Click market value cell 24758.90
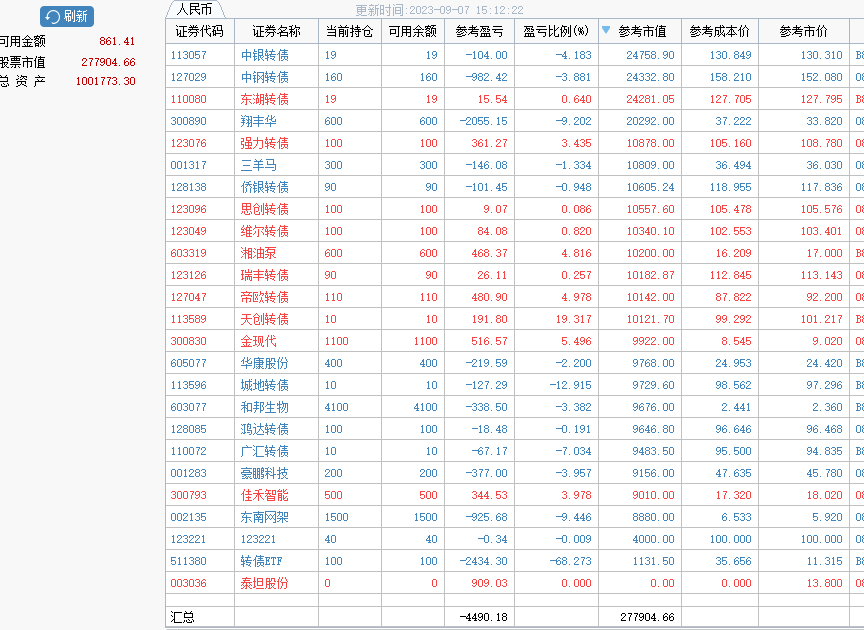864x630 pixels. click(x=650, y=55)
